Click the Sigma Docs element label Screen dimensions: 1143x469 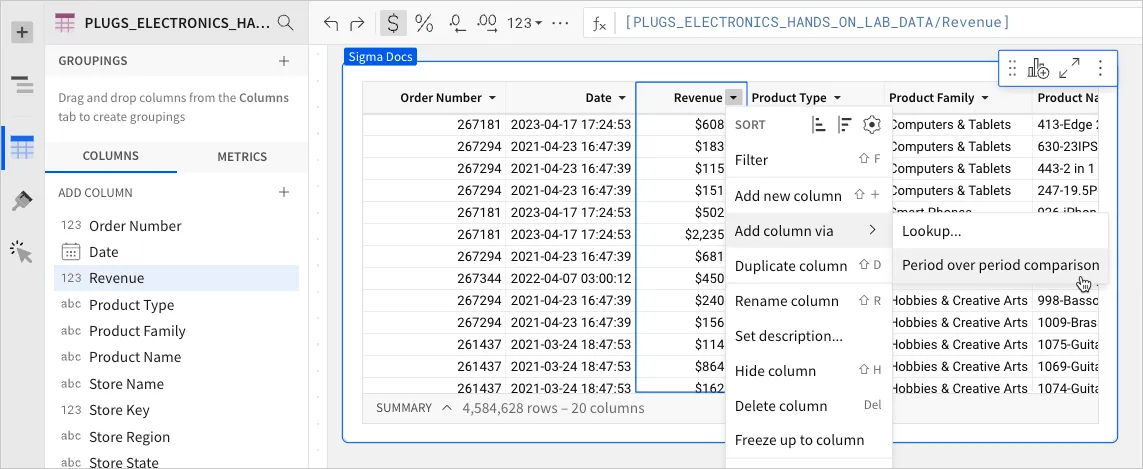click(380, 57)
